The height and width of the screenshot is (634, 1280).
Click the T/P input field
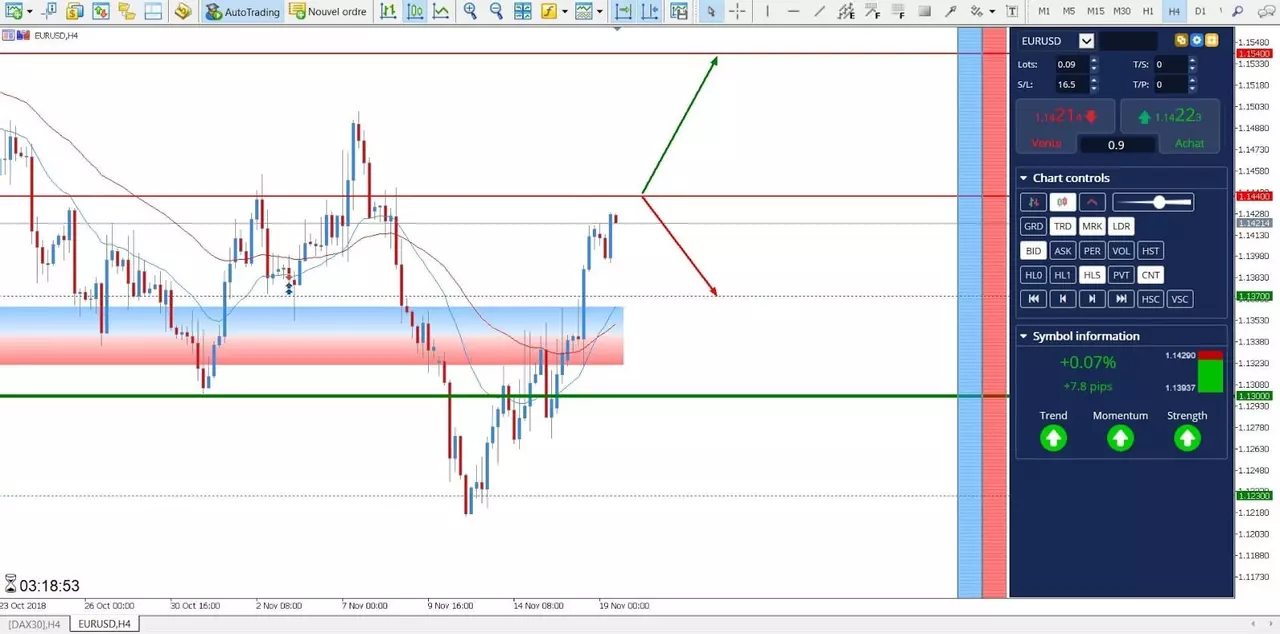(1170, 85)
